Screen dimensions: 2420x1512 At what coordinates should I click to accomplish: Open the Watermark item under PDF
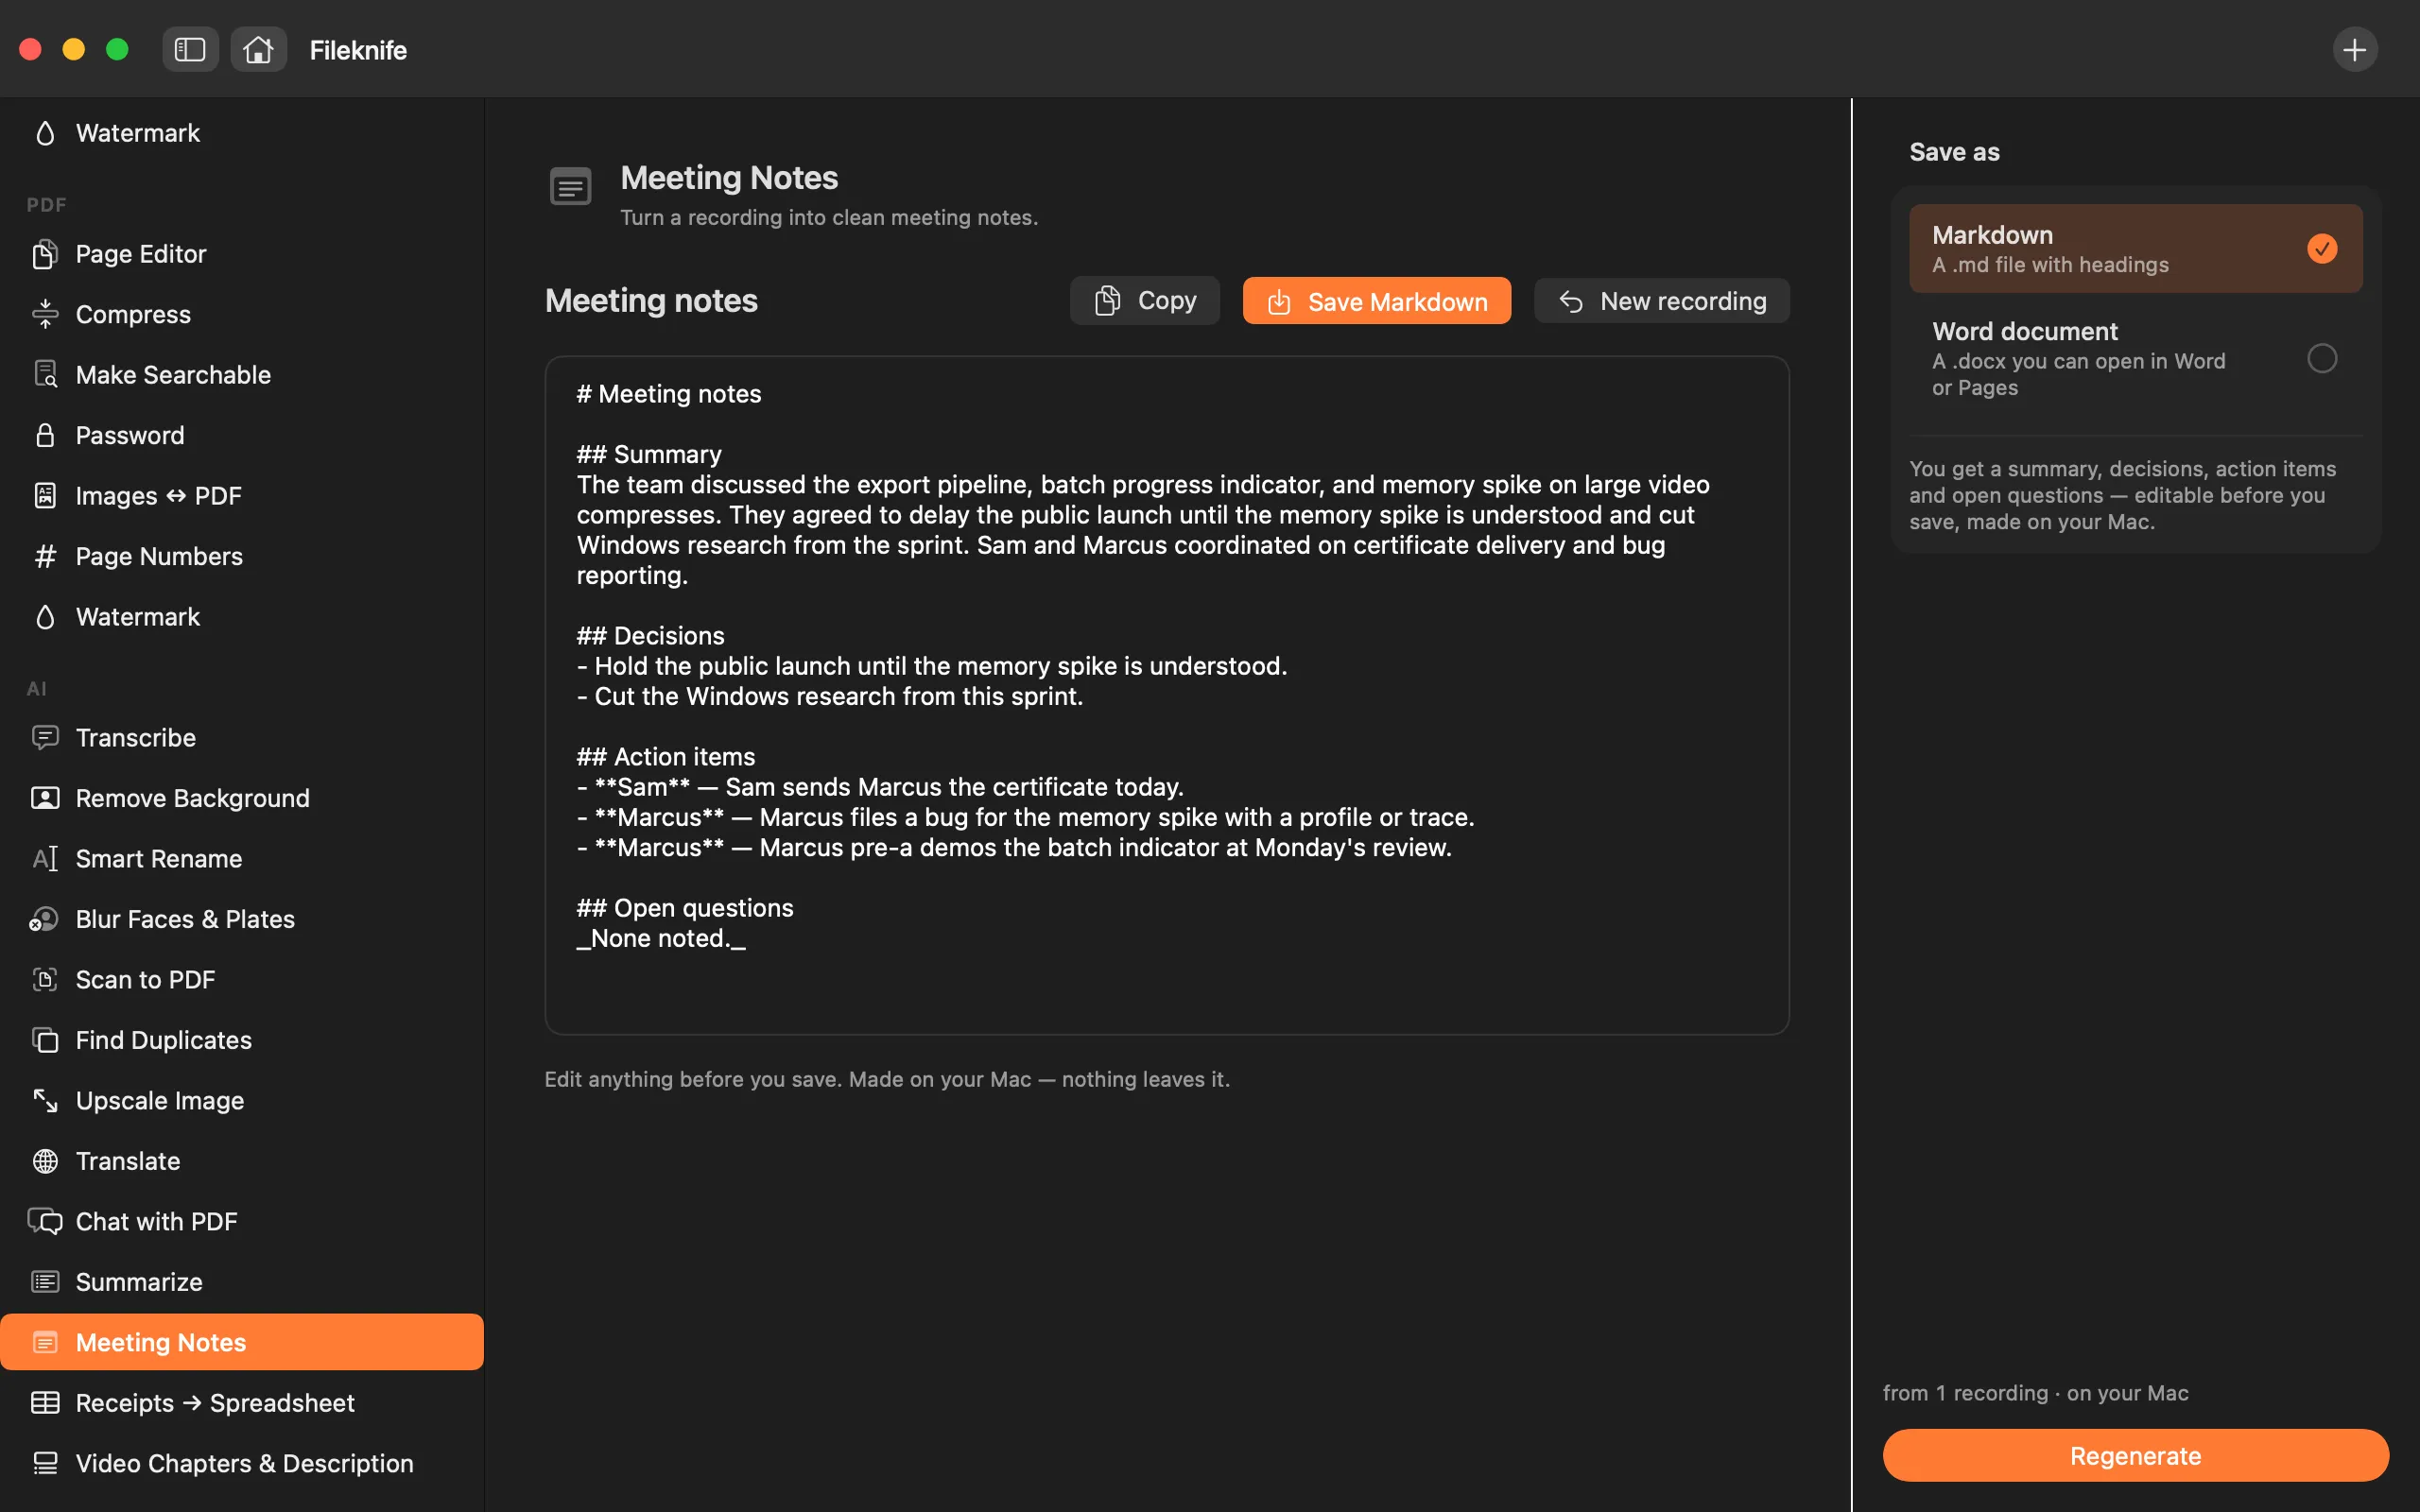(x=242, y=617)
